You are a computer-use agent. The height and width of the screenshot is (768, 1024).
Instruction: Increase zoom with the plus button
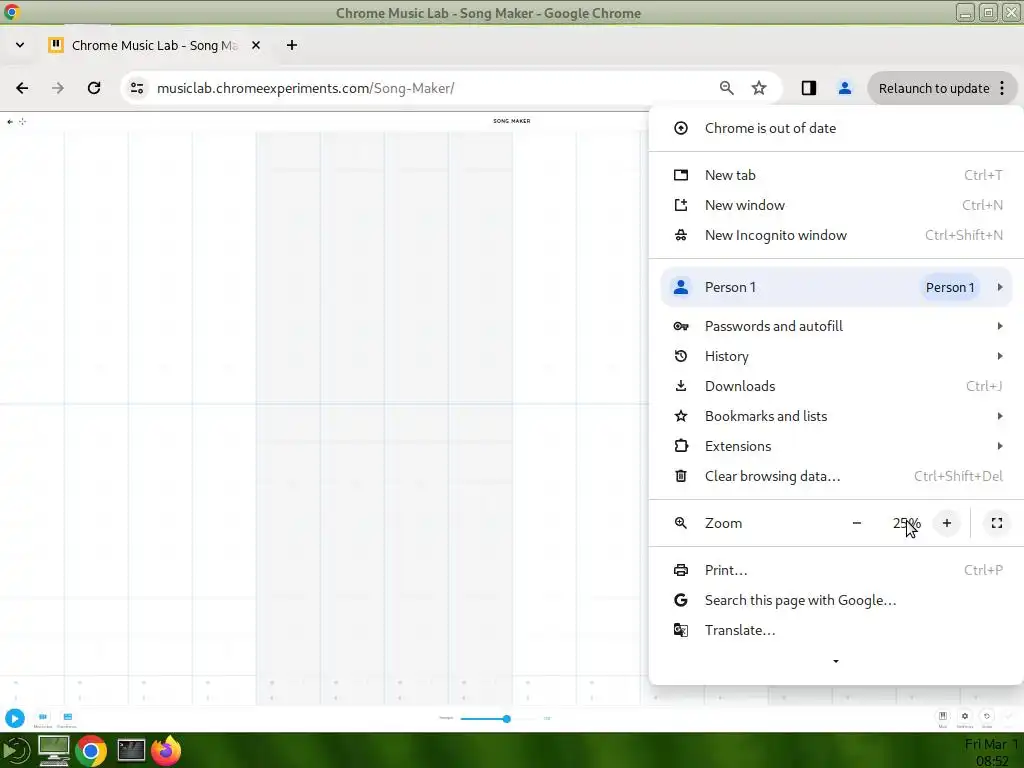click(x=947, y=523)
